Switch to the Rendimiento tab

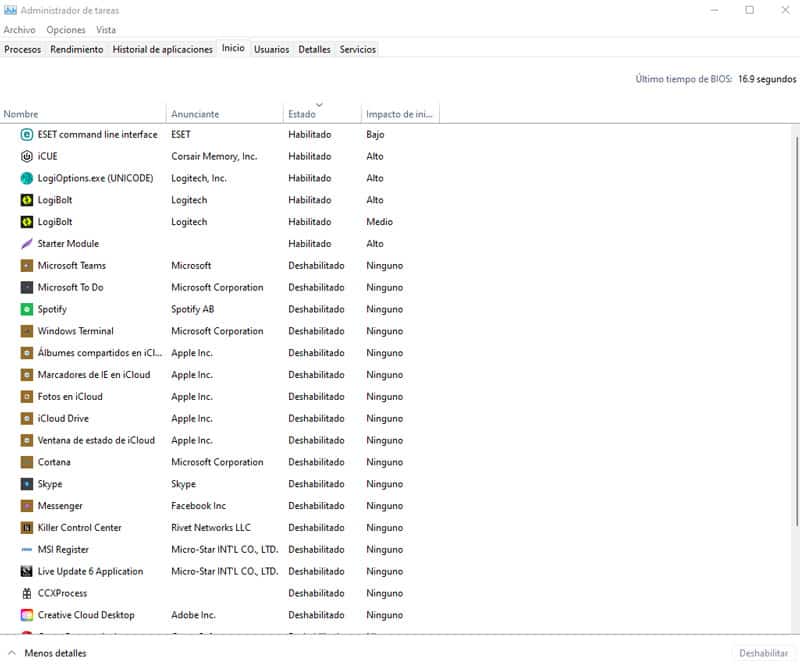[x=77, y=50]
